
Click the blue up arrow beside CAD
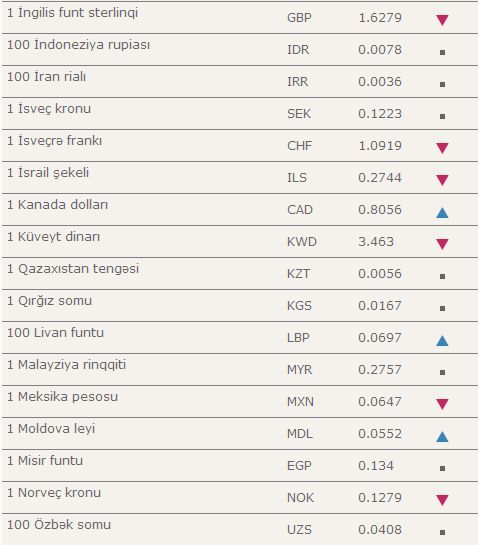pyautogui.click(x=442, y=212)
